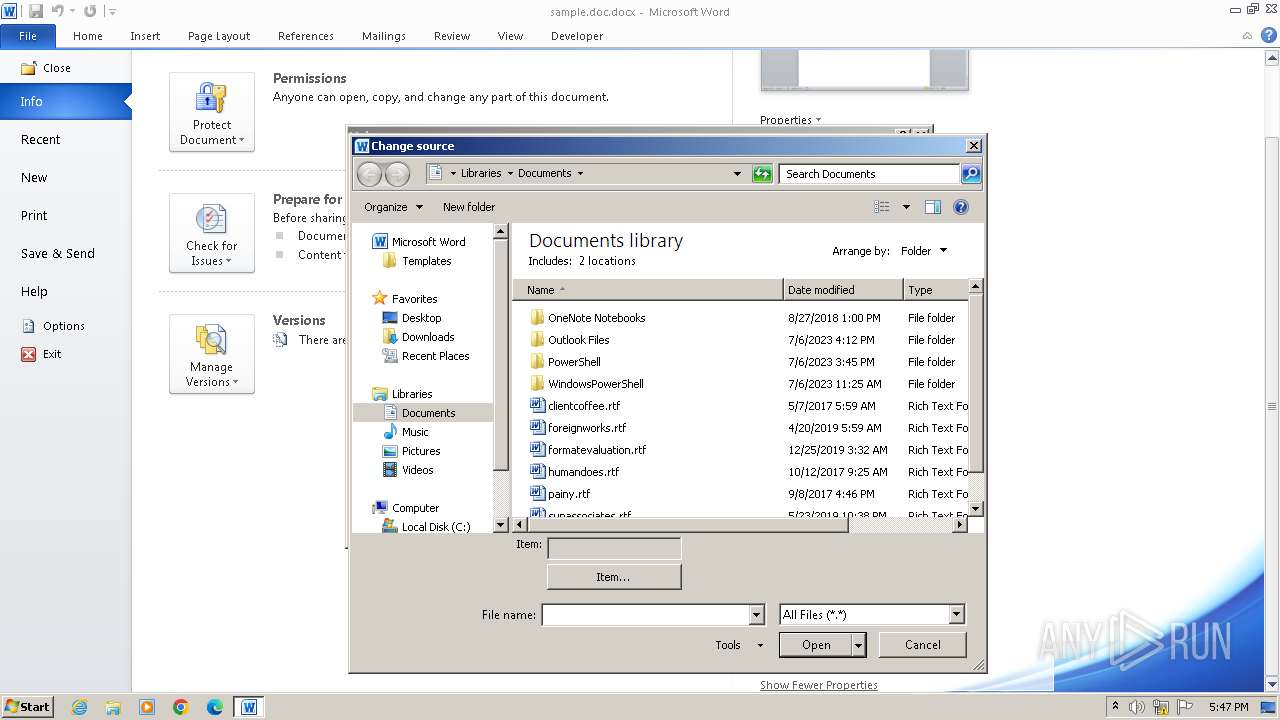Open Microsoft Edge from taskbar
Image resolution: width=1280 pixels, height=720 pixels.
coord(215,707)
